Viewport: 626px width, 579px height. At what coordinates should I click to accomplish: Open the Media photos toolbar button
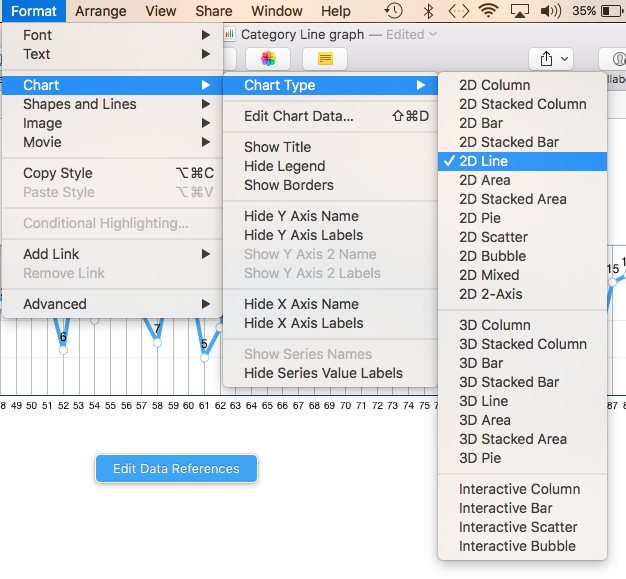(x=268, y=59)
